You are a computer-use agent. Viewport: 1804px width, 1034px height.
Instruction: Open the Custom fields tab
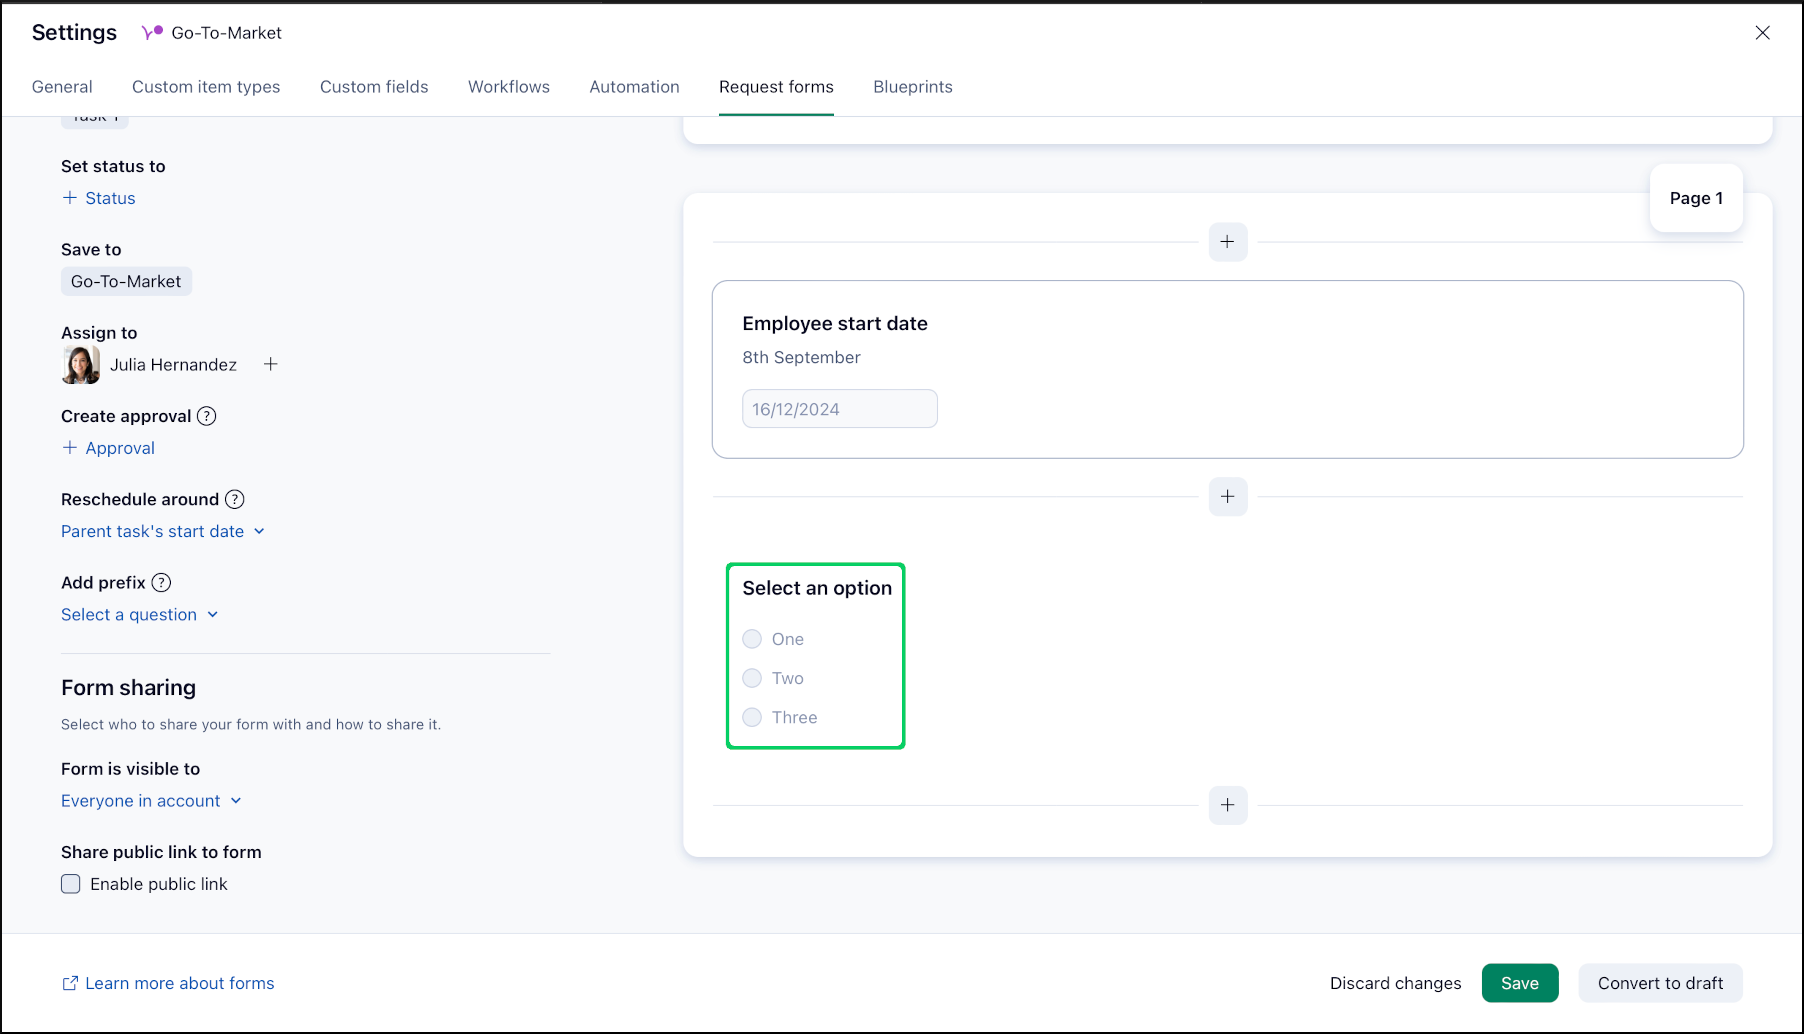pyautogui.click(x=374, y=87)
